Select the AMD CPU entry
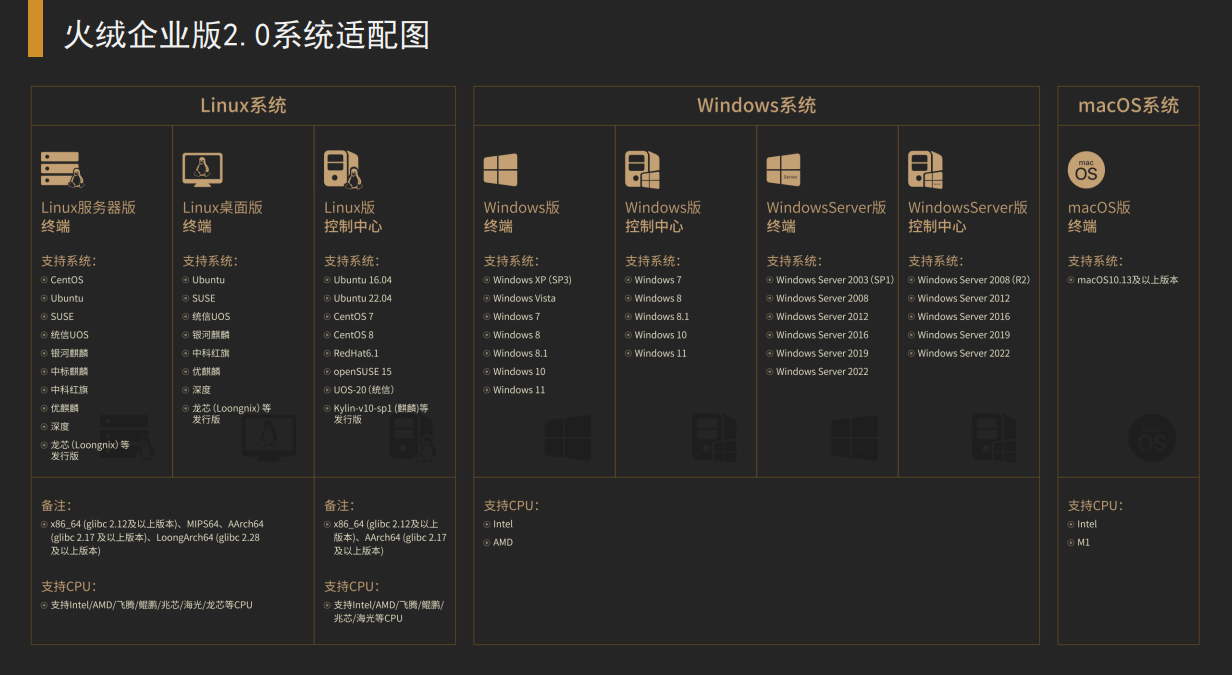This screenshot has height=675, width=1232. [x=503, y=542]
